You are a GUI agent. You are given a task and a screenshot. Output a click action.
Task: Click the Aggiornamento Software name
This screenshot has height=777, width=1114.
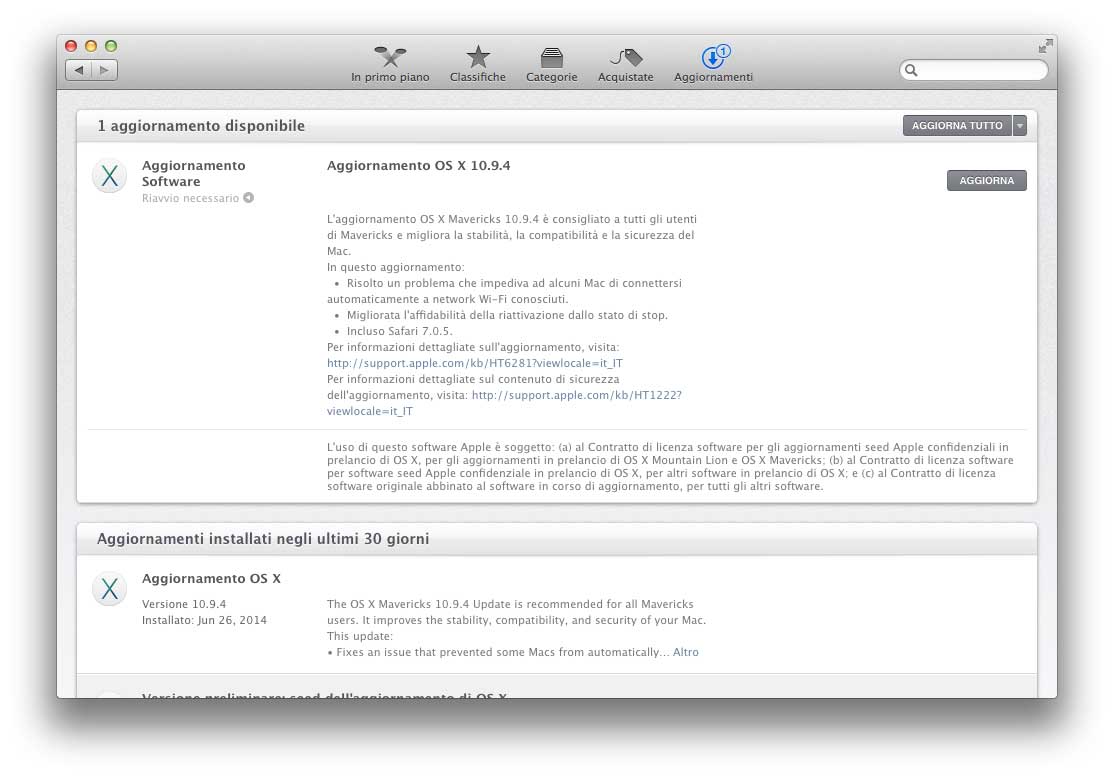pos(193,173)
